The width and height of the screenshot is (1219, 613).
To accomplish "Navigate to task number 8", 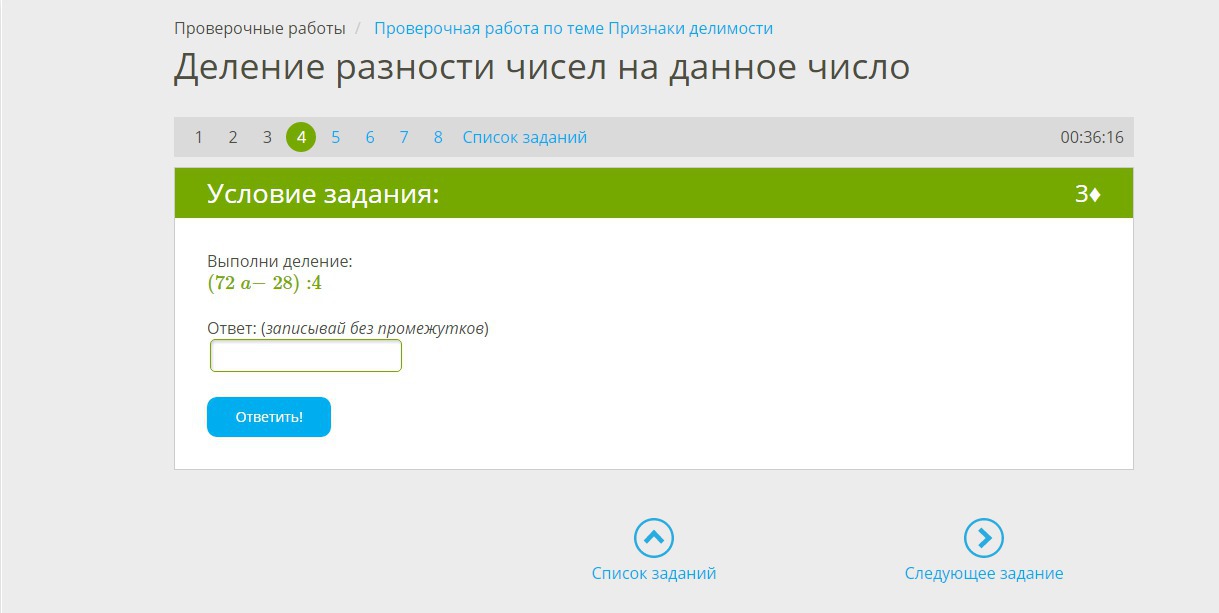I will coord(438,137).
